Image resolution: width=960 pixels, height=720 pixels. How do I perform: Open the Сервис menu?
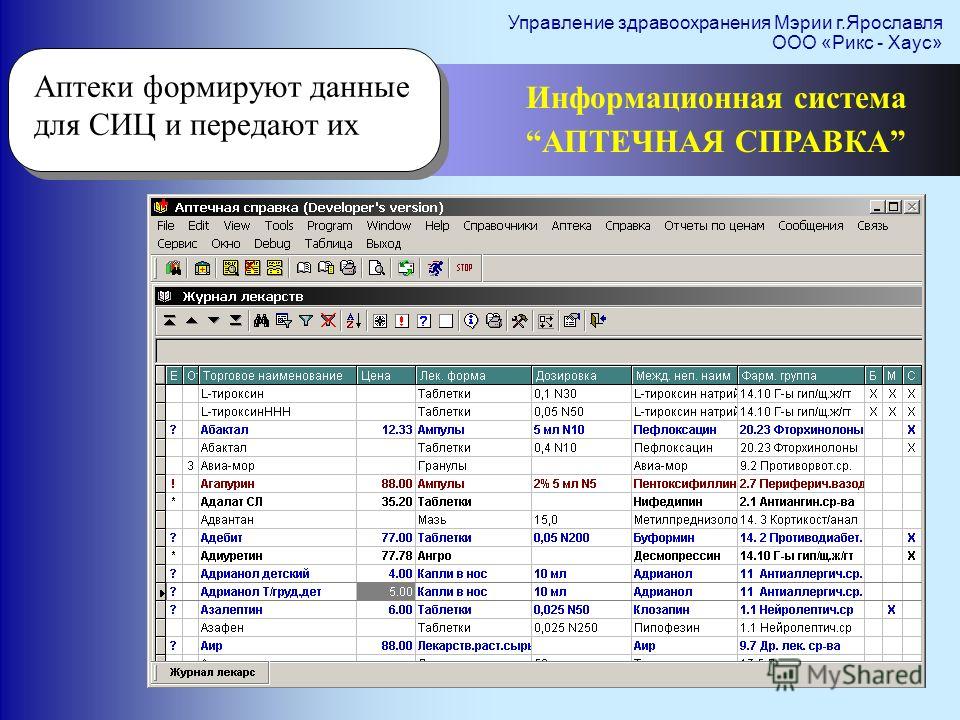tap(177, 243)
